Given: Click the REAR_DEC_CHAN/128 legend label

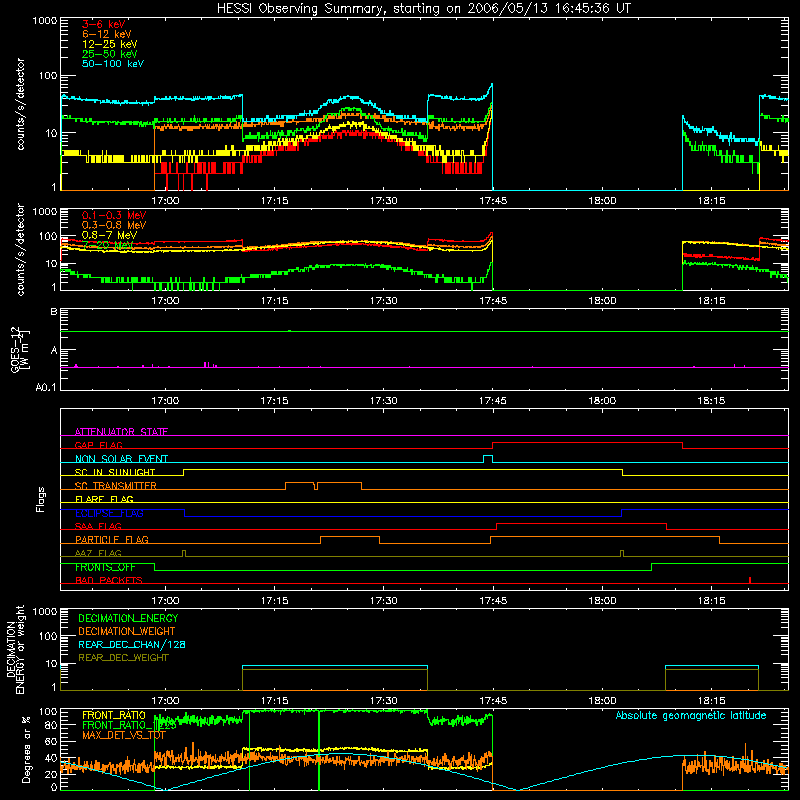Looking at the screenshot, I should pos(132,645).
